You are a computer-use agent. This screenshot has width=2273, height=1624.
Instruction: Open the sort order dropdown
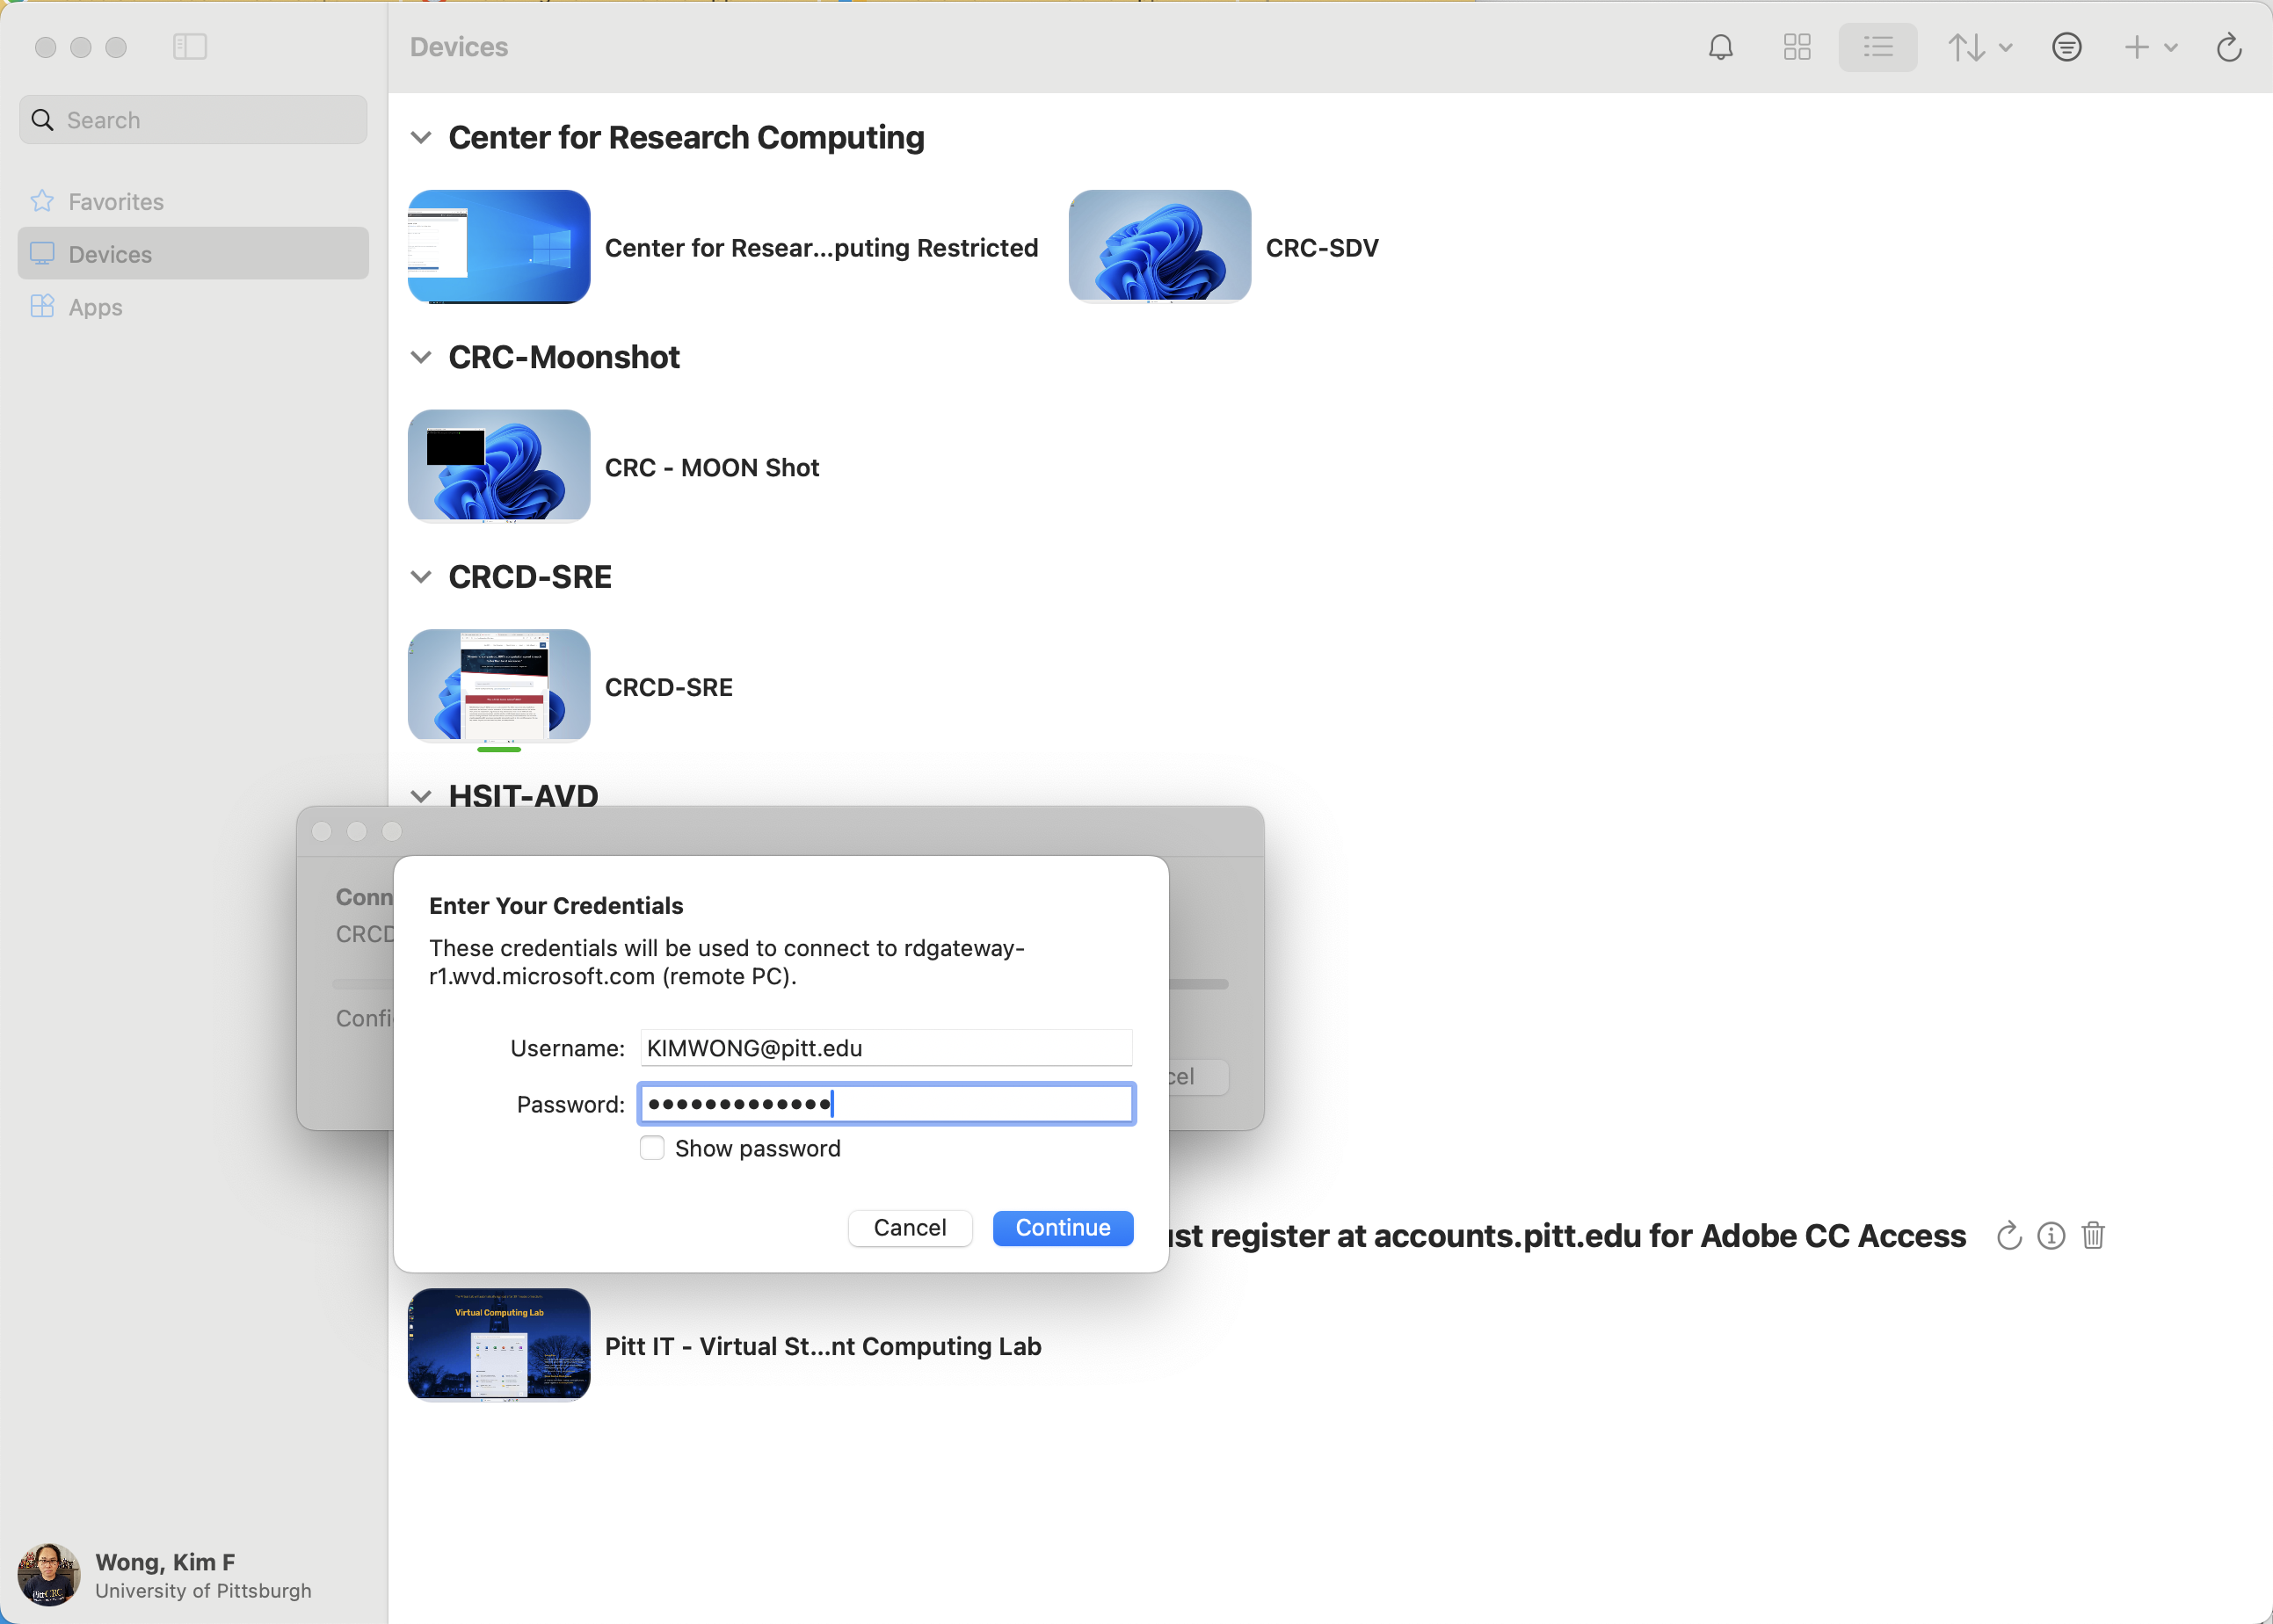tap(1979, 47)
